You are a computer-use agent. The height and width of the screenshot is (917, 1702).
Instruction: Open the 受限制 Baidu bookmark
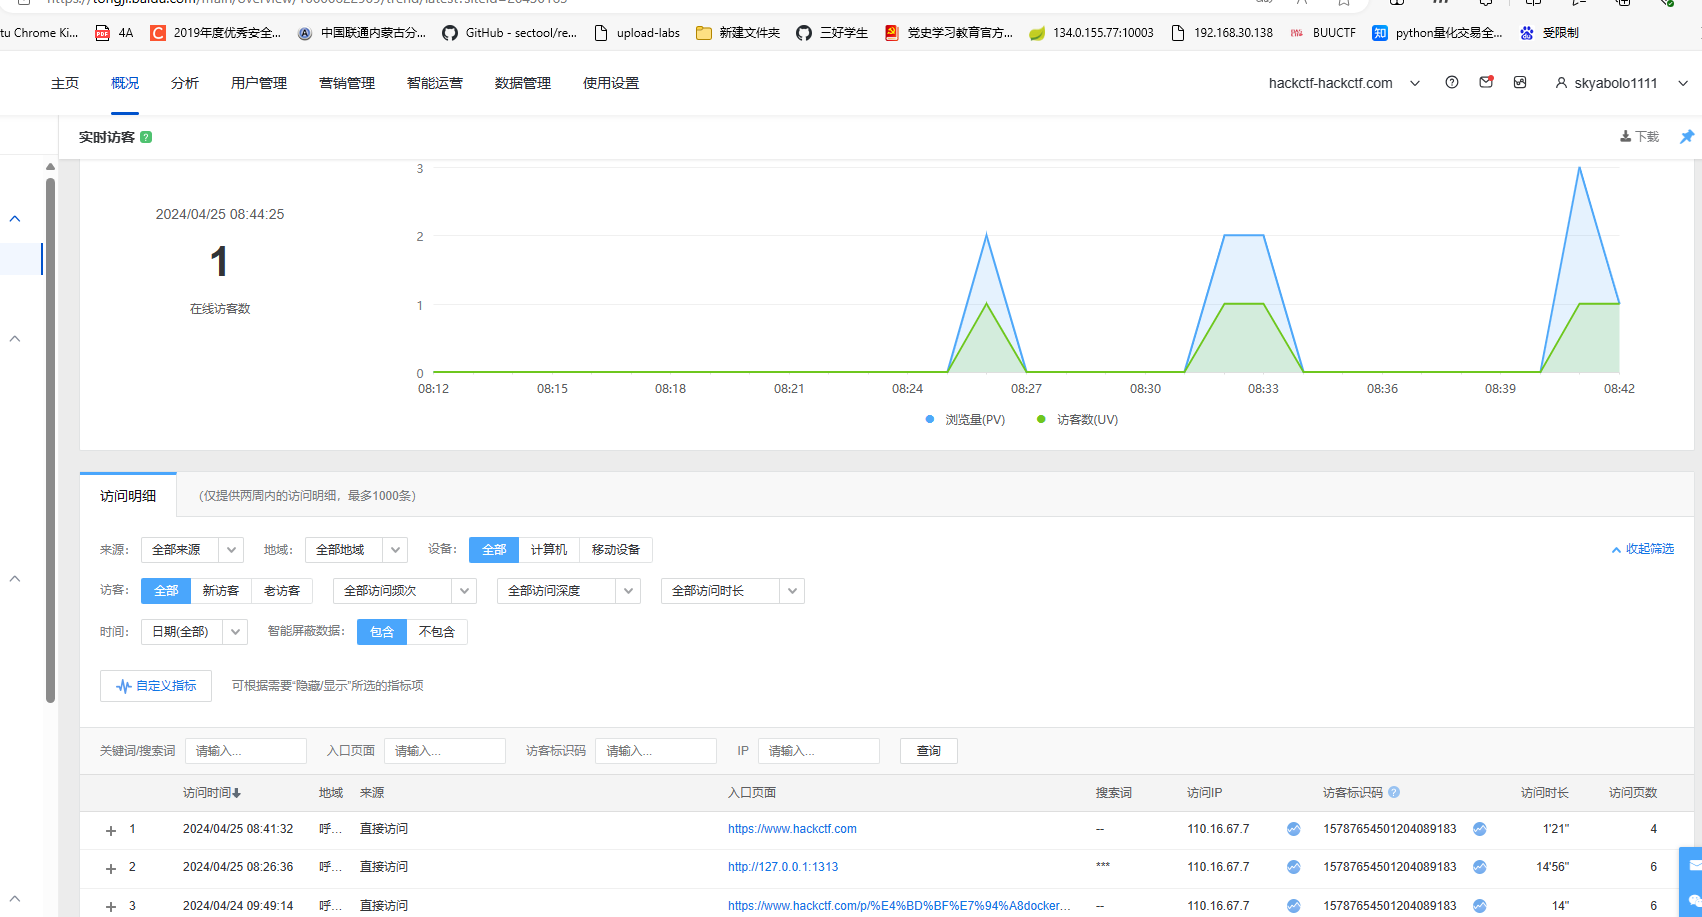point(1549,33)
